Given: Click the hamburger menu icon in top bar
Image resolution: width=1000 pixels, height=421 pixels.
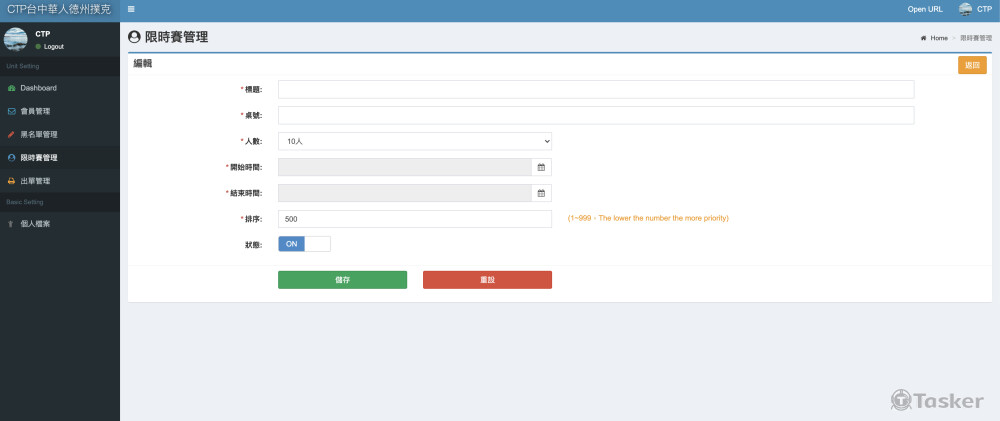Looking at the screenshot, I should point(131,9).
